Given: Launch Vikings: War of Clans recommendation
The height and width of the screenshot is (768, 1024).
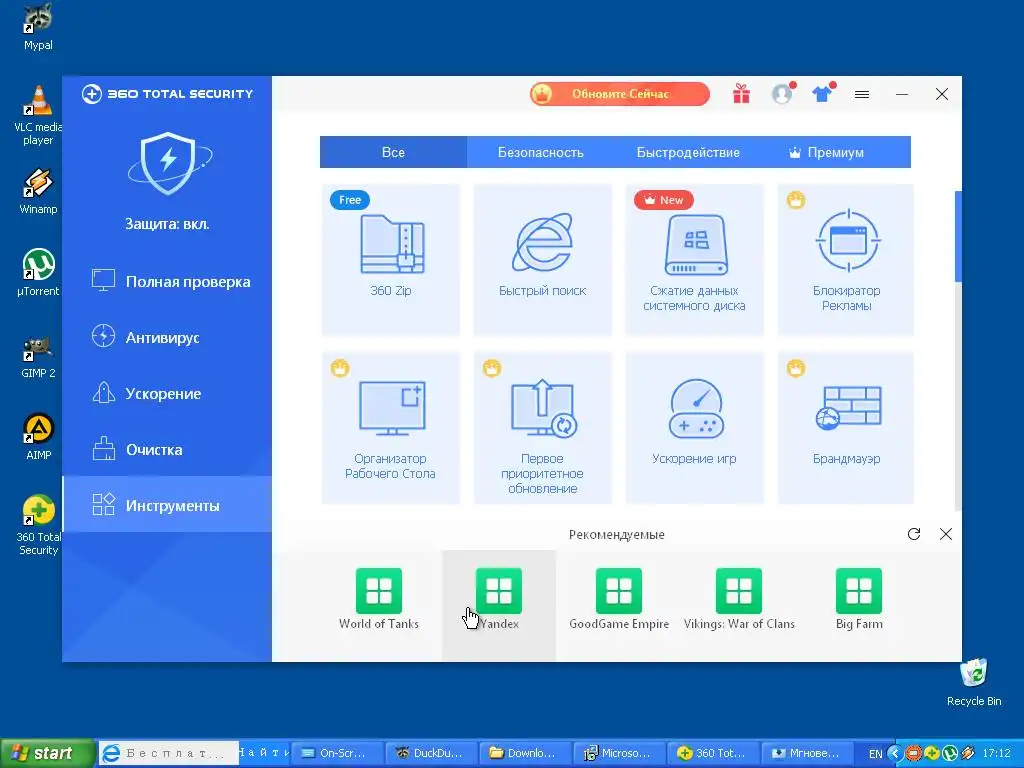Looking at the screenshot, I should tap(739, 599).
